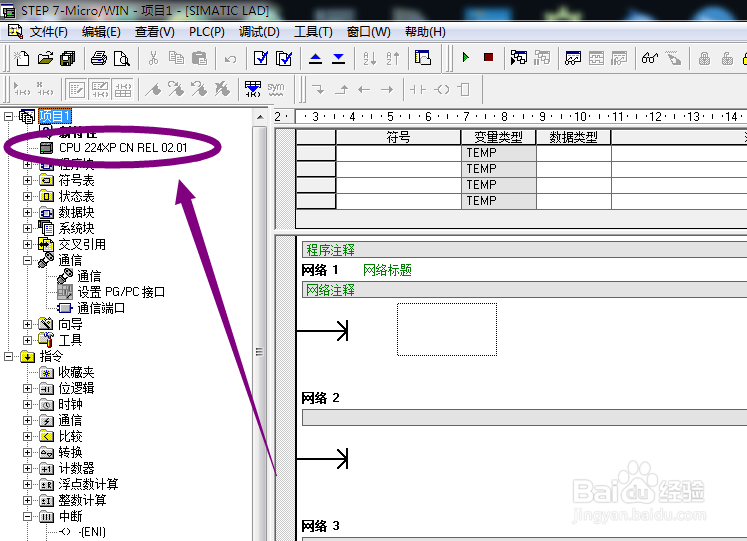The width and height of the screenshot is (747, 541).
Task: Click the Line right arrow icon
Action: (x=387, y=89)
